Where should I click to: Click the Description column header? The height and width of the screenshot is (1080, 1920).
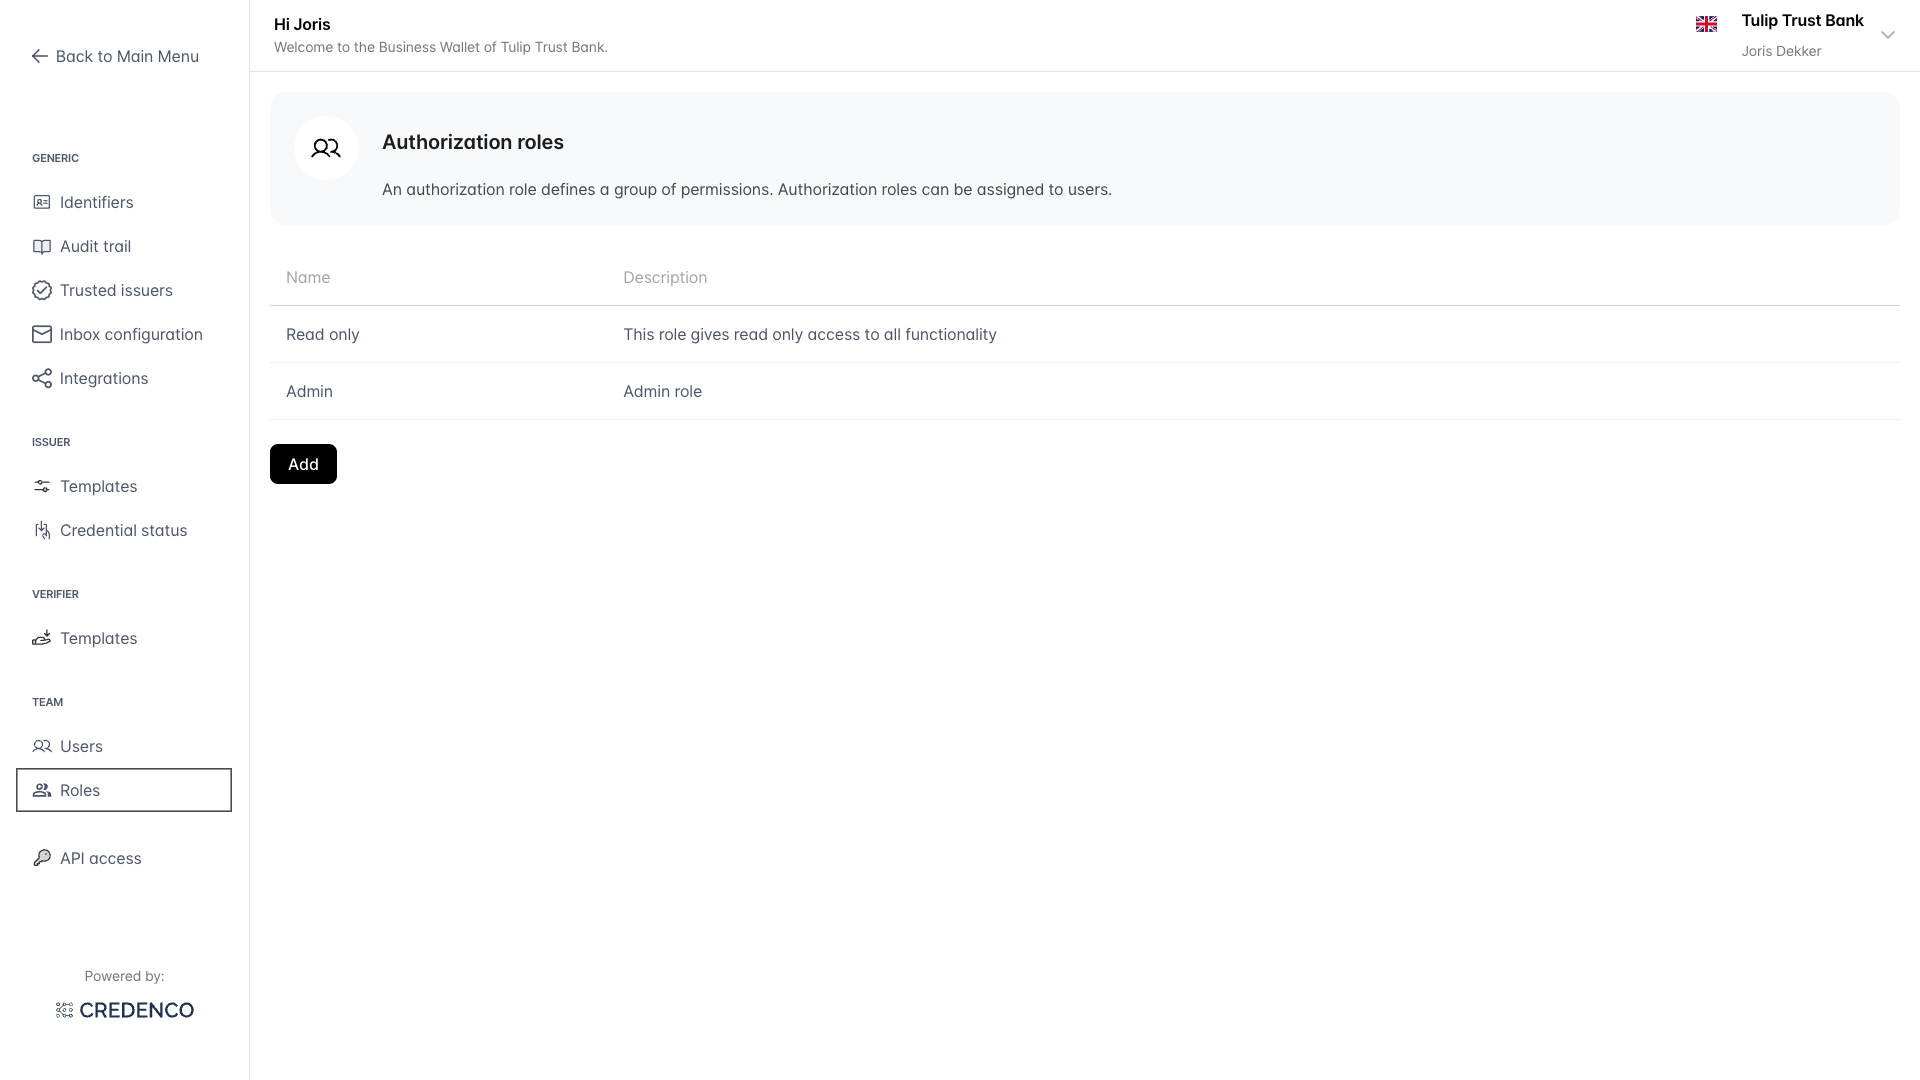[x=665, y=277]
